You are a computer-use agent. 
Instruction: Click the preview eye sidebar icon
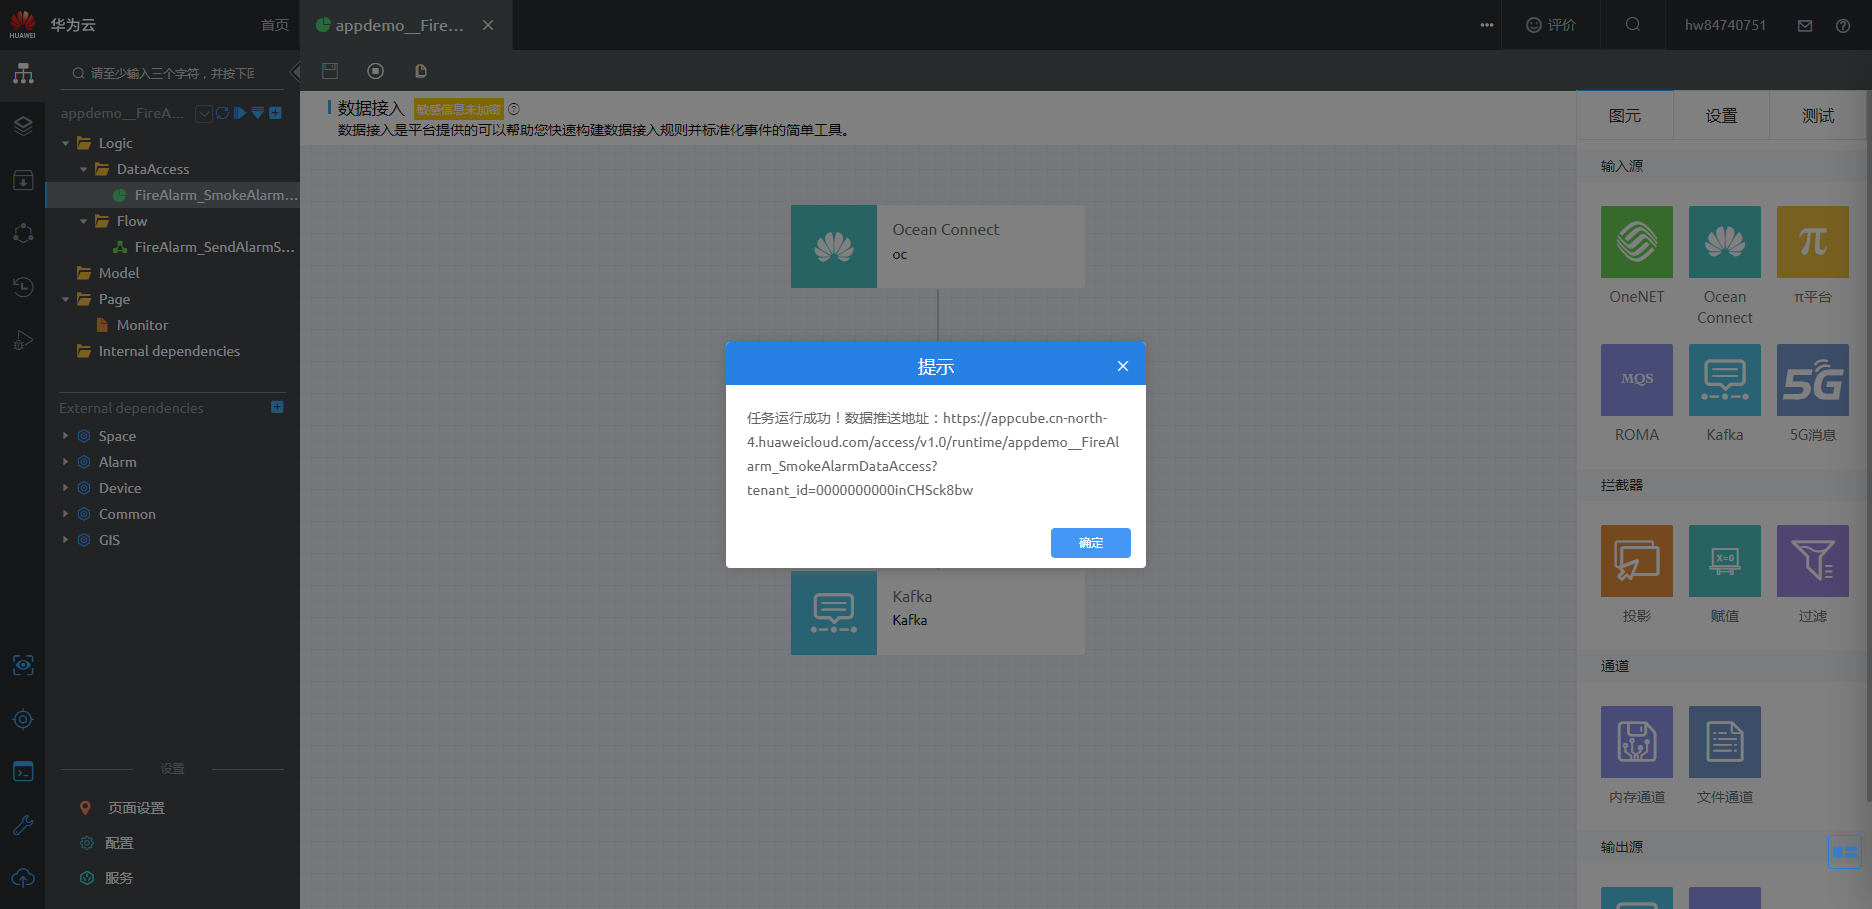tap(23, 665)
